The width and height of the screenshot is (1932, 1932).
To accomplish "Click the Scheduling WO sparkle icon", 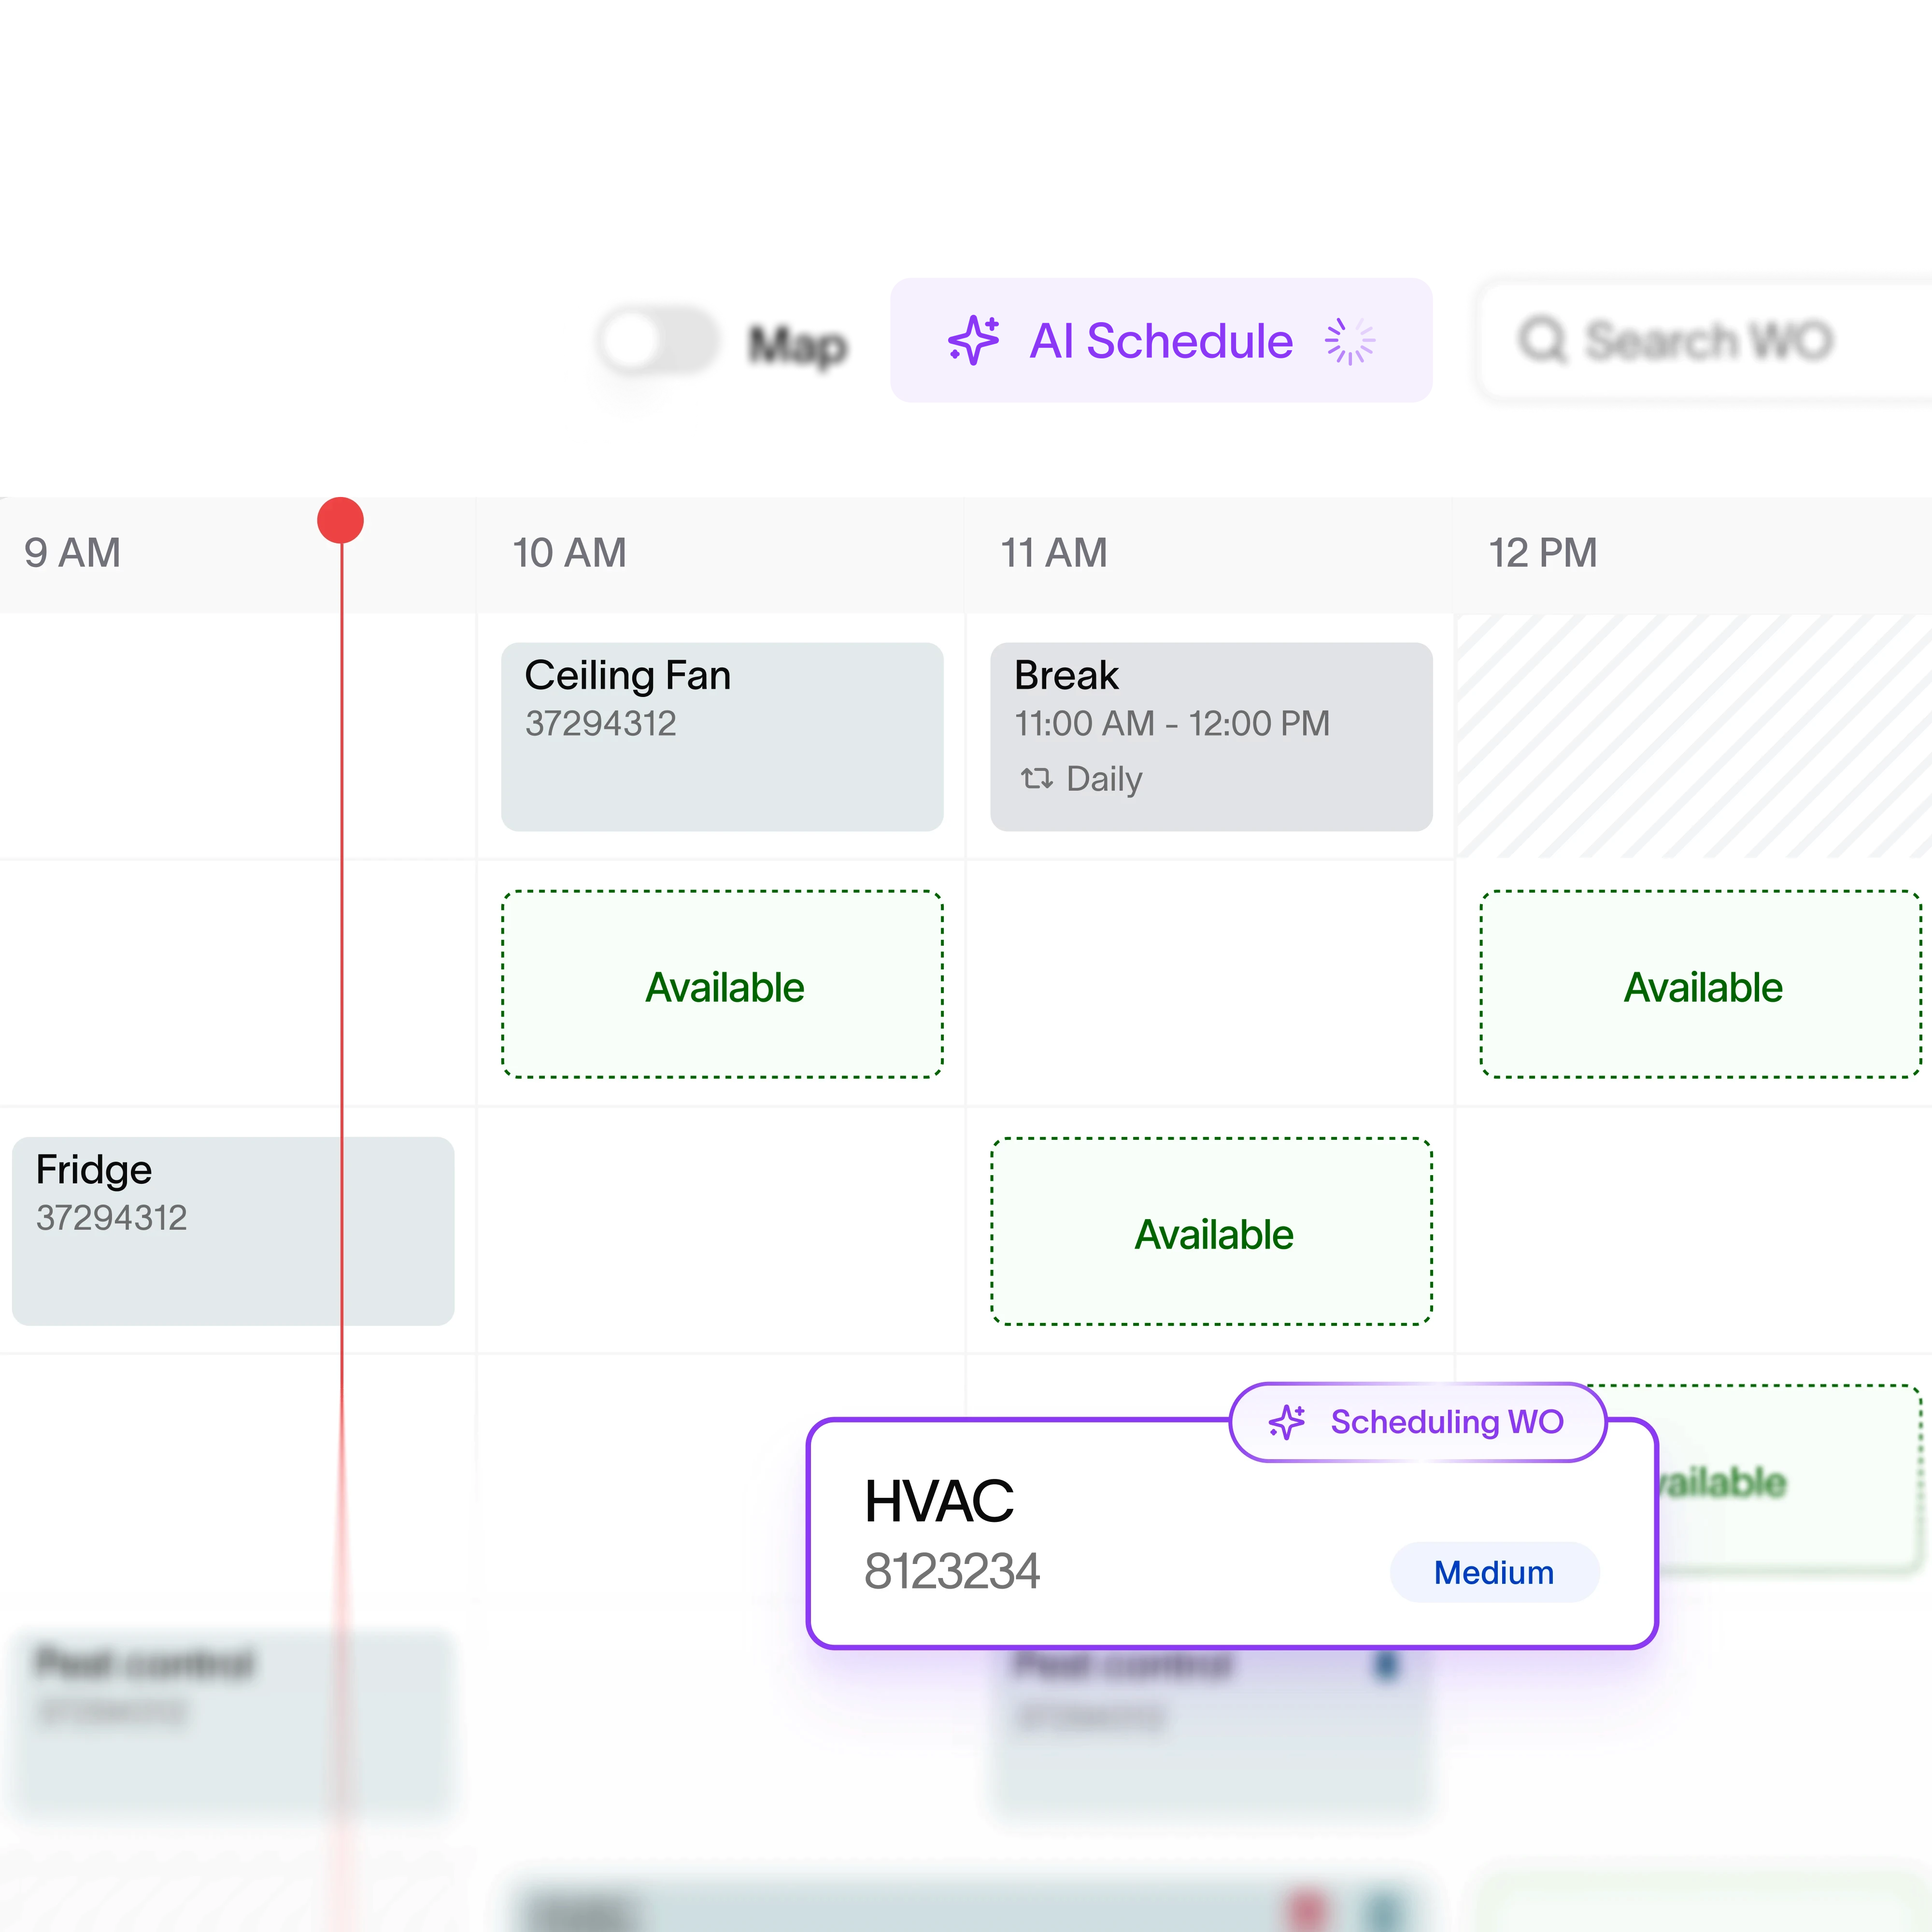I will tap(1287, 1421).
